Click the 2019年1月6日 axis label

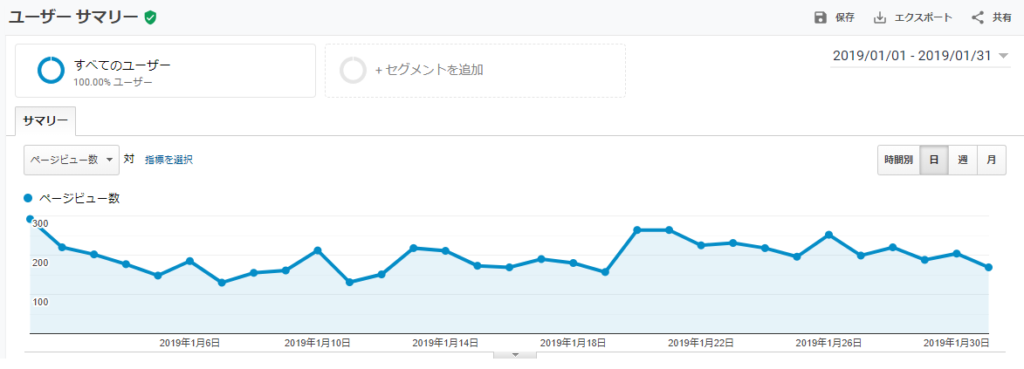(189, 342)
